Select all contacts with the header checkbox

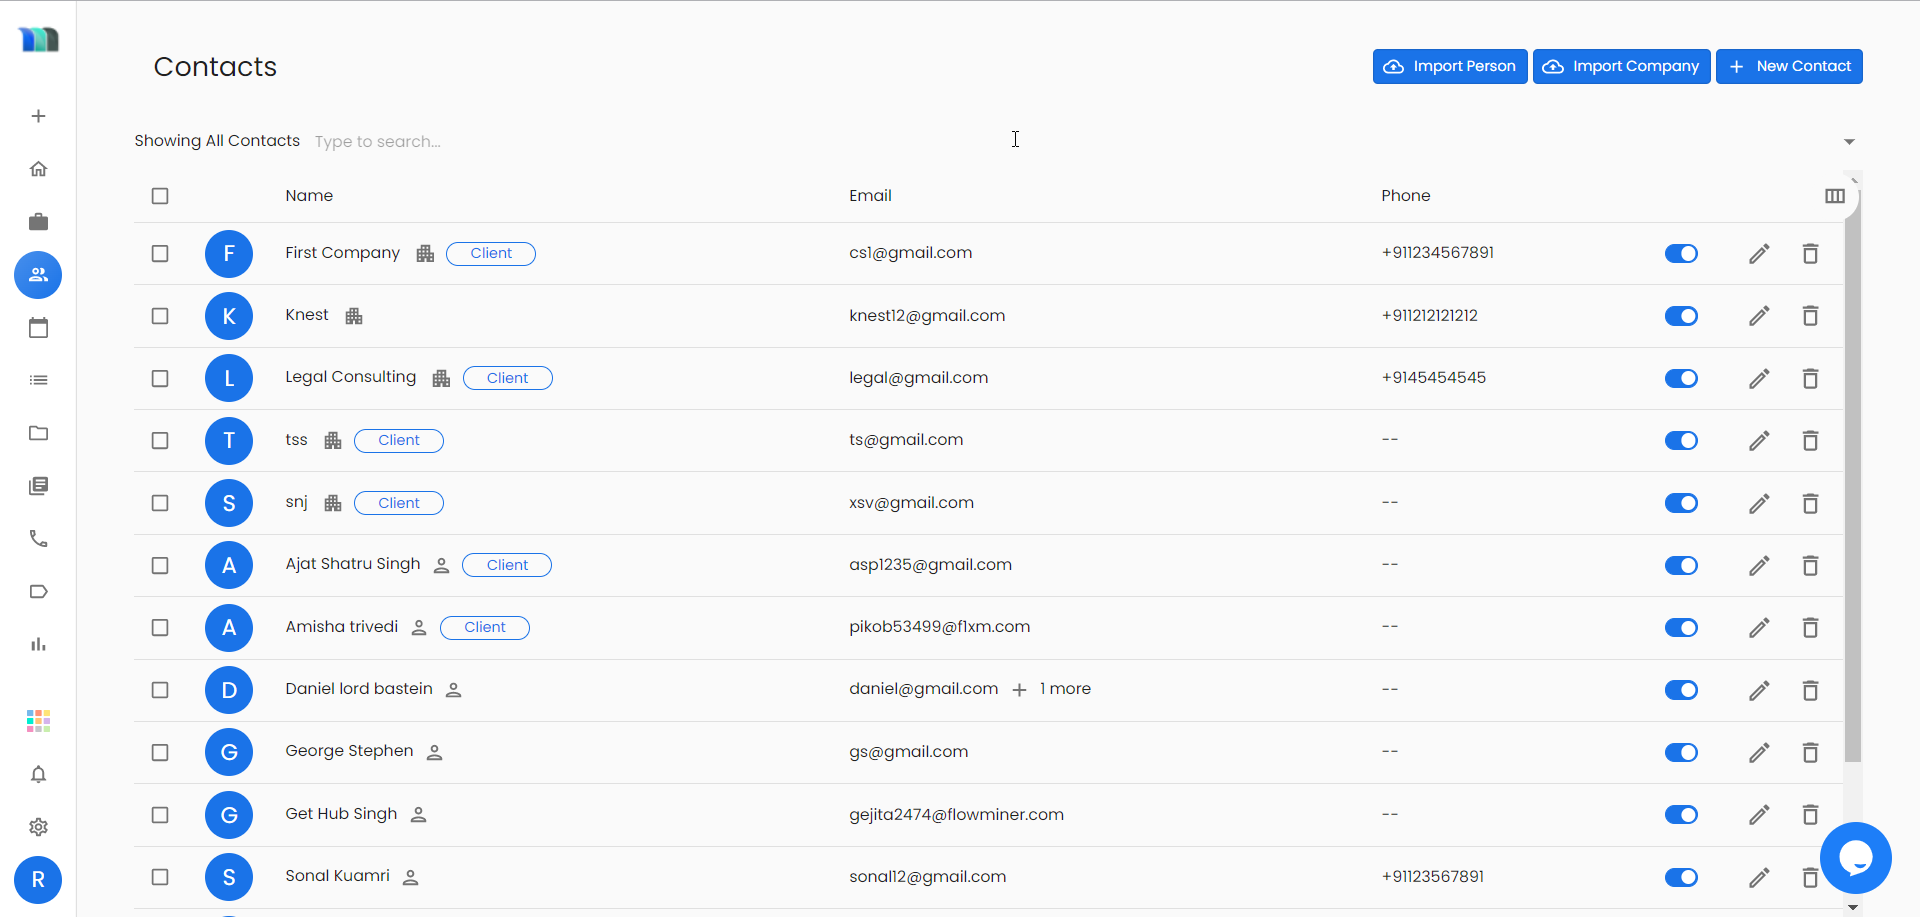point(160,196)
